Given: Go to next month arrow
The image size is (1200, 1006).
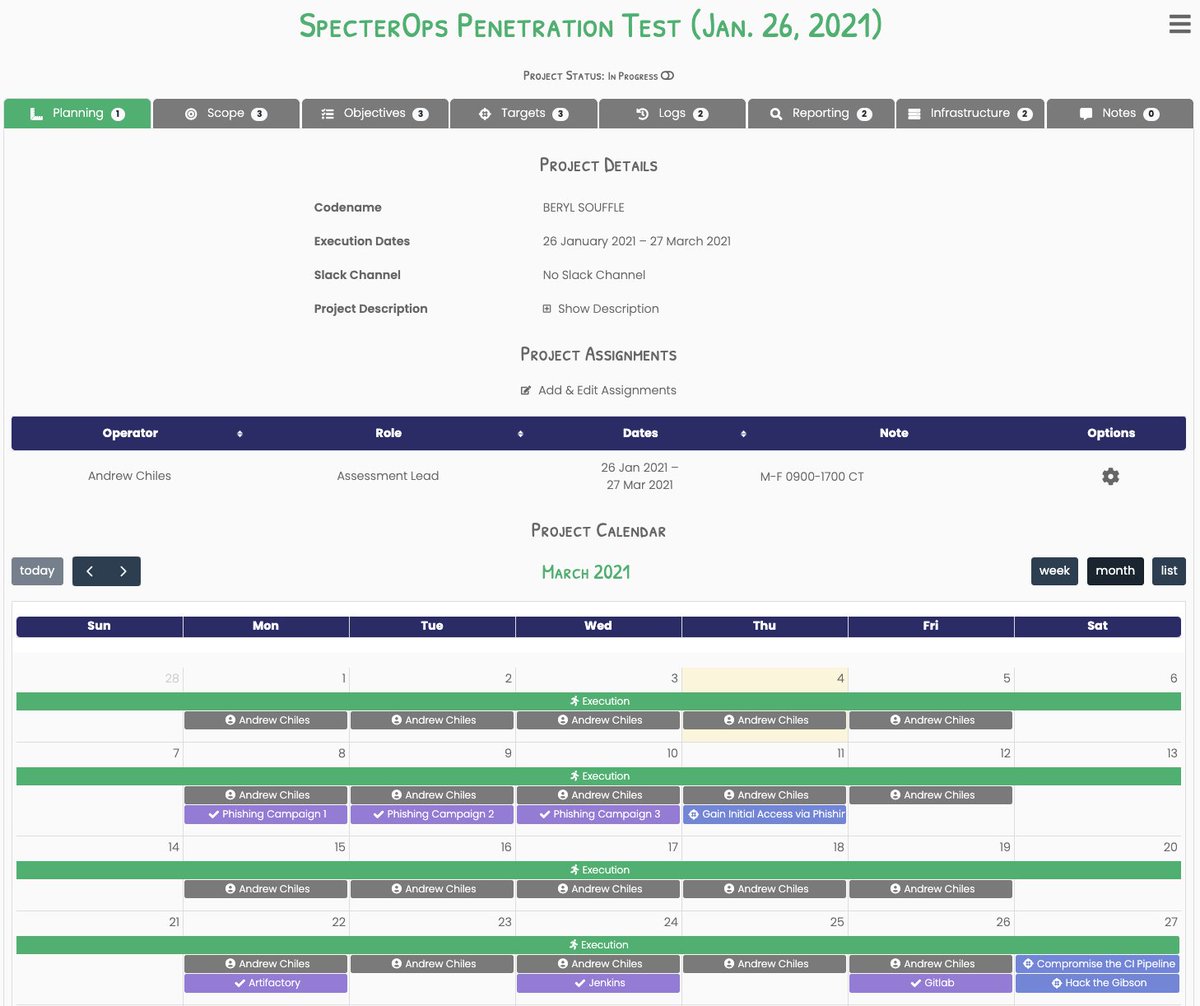Looking at the screenshot, I should click(123, 571).
